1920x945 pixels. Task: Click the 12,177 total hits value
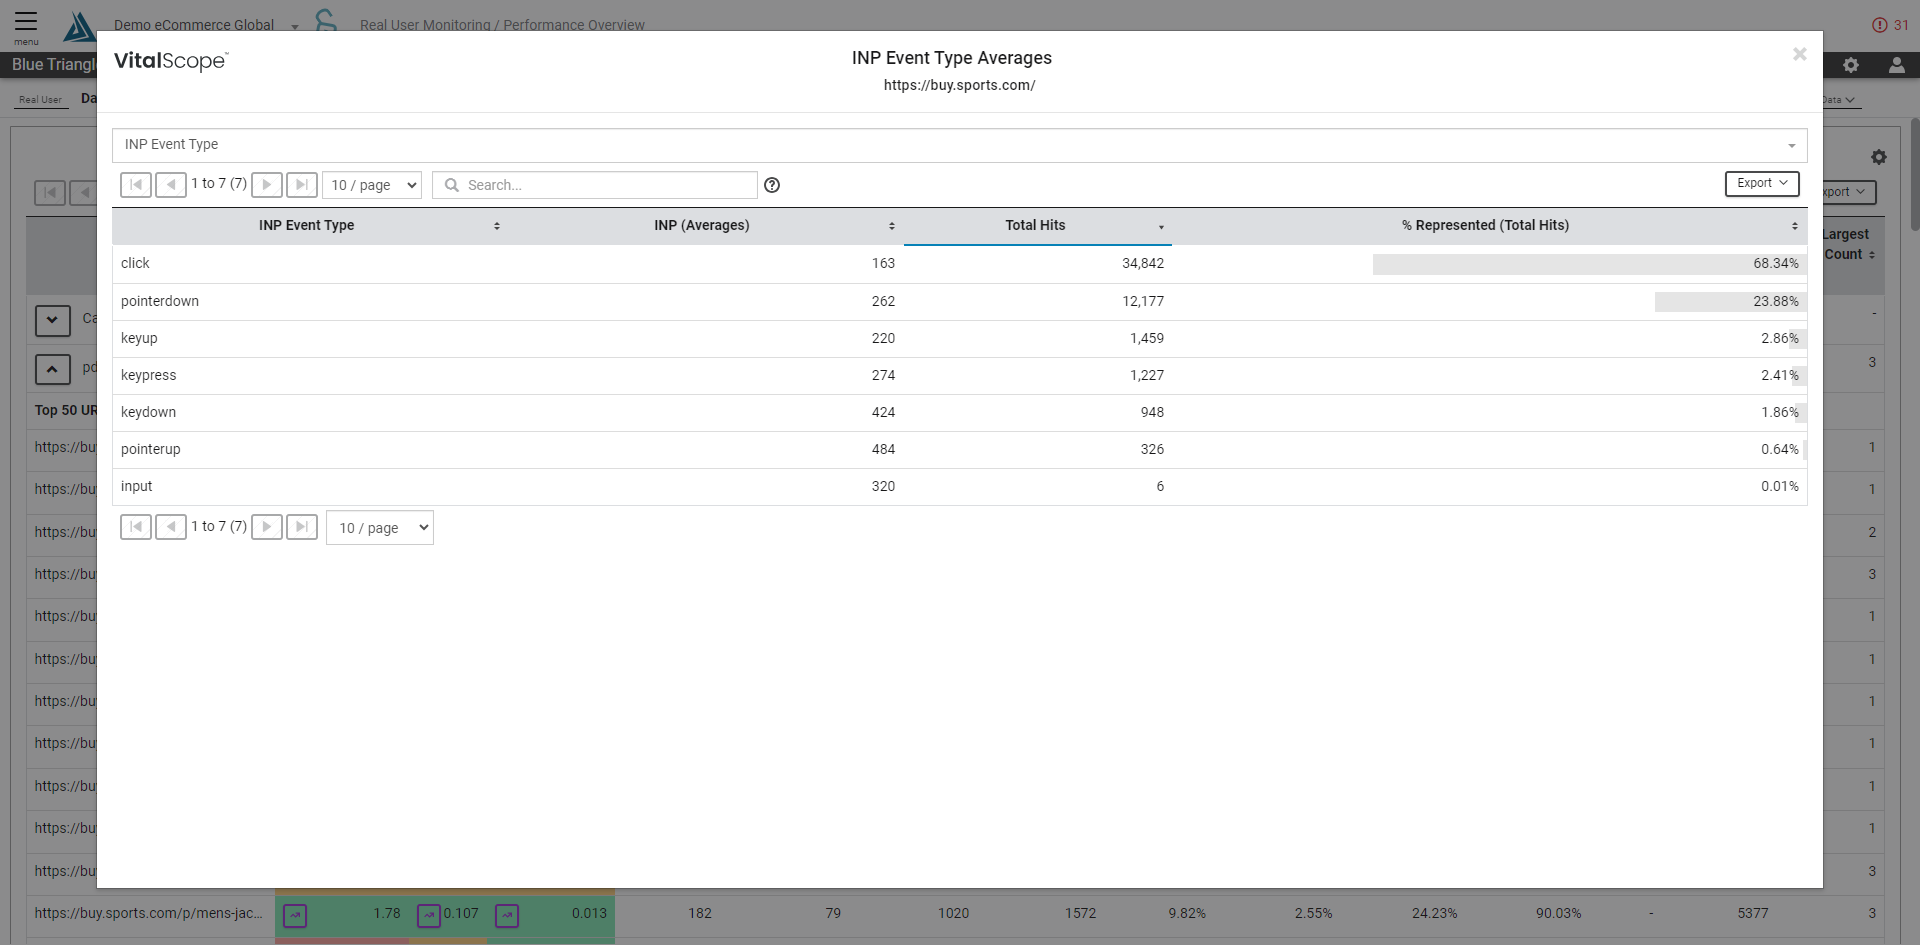pyautogui.click(x=1143, y=302)
